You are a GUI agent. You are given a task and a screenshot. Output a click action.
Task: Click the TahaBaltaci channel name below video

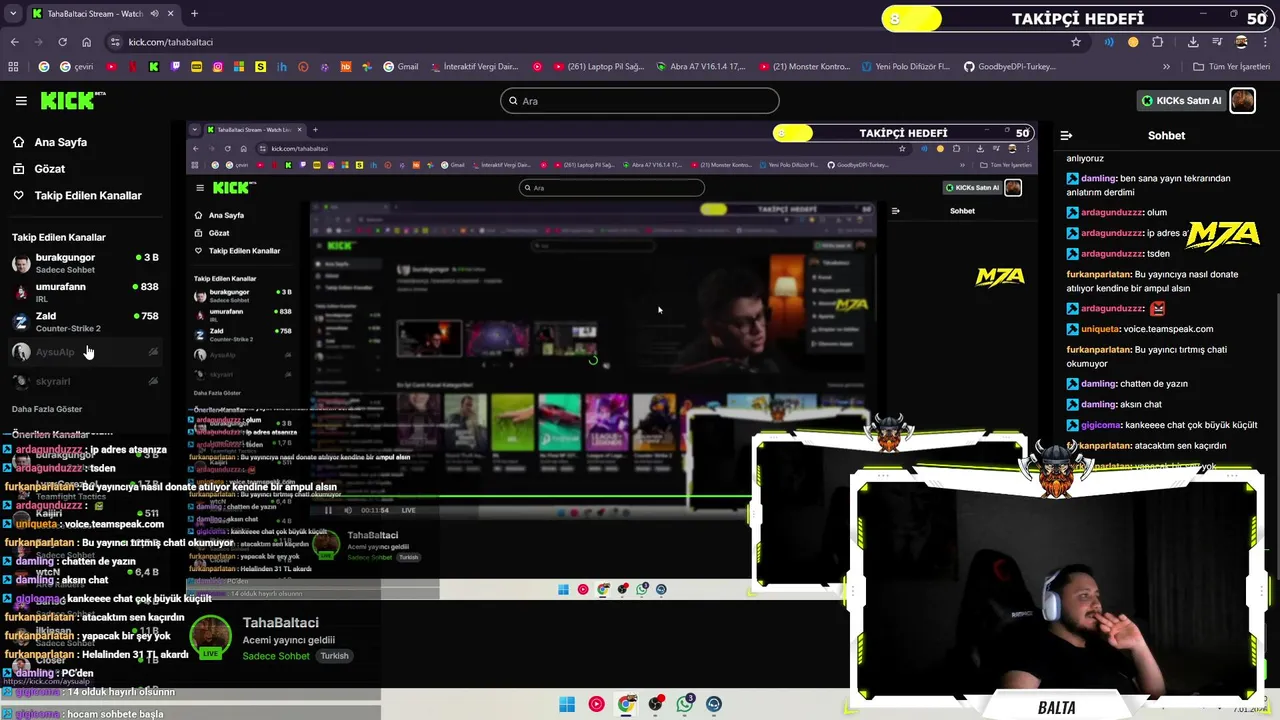pos(280,623)
